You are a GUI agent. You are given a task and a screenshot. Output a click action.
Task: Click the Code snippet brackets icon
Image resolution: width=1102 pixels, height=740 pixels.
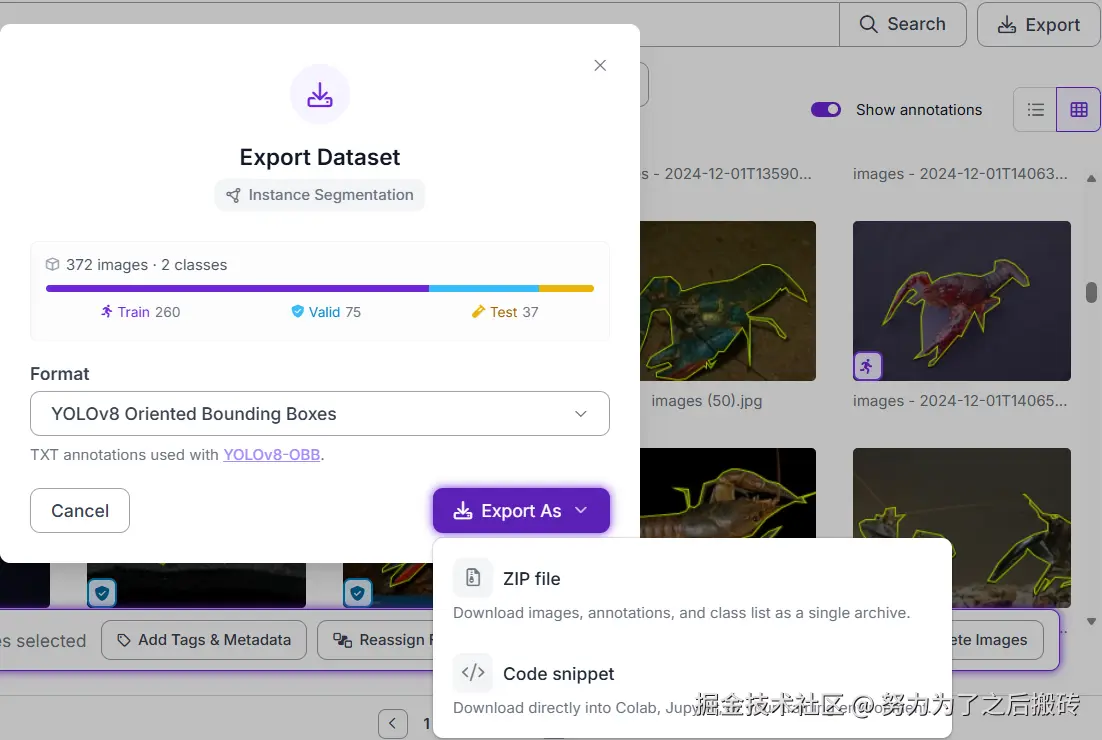pyautogui.click(x=473, y=673)
